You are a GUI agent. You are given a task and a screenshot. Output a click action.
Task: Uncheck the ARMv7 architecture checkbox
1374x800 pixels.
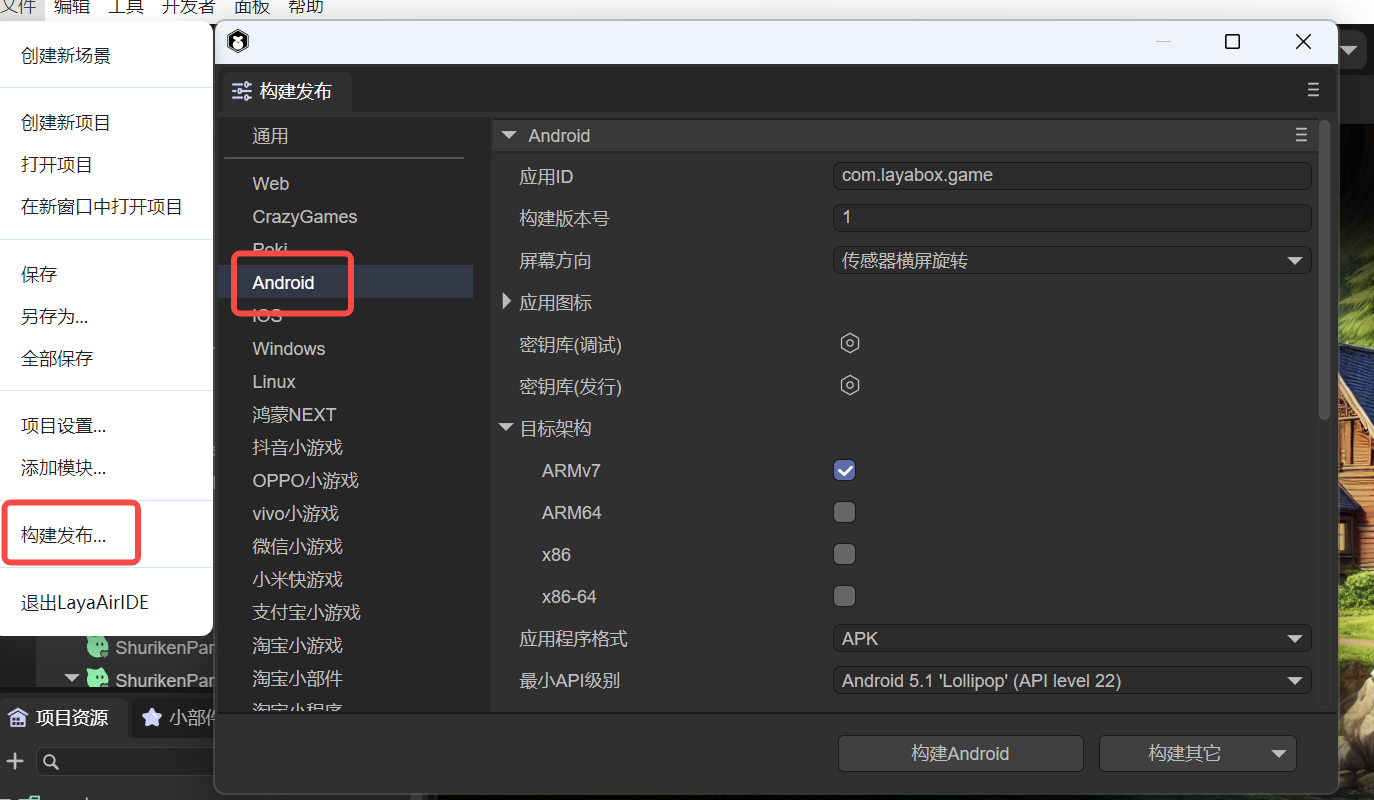(x=844, y=471)
